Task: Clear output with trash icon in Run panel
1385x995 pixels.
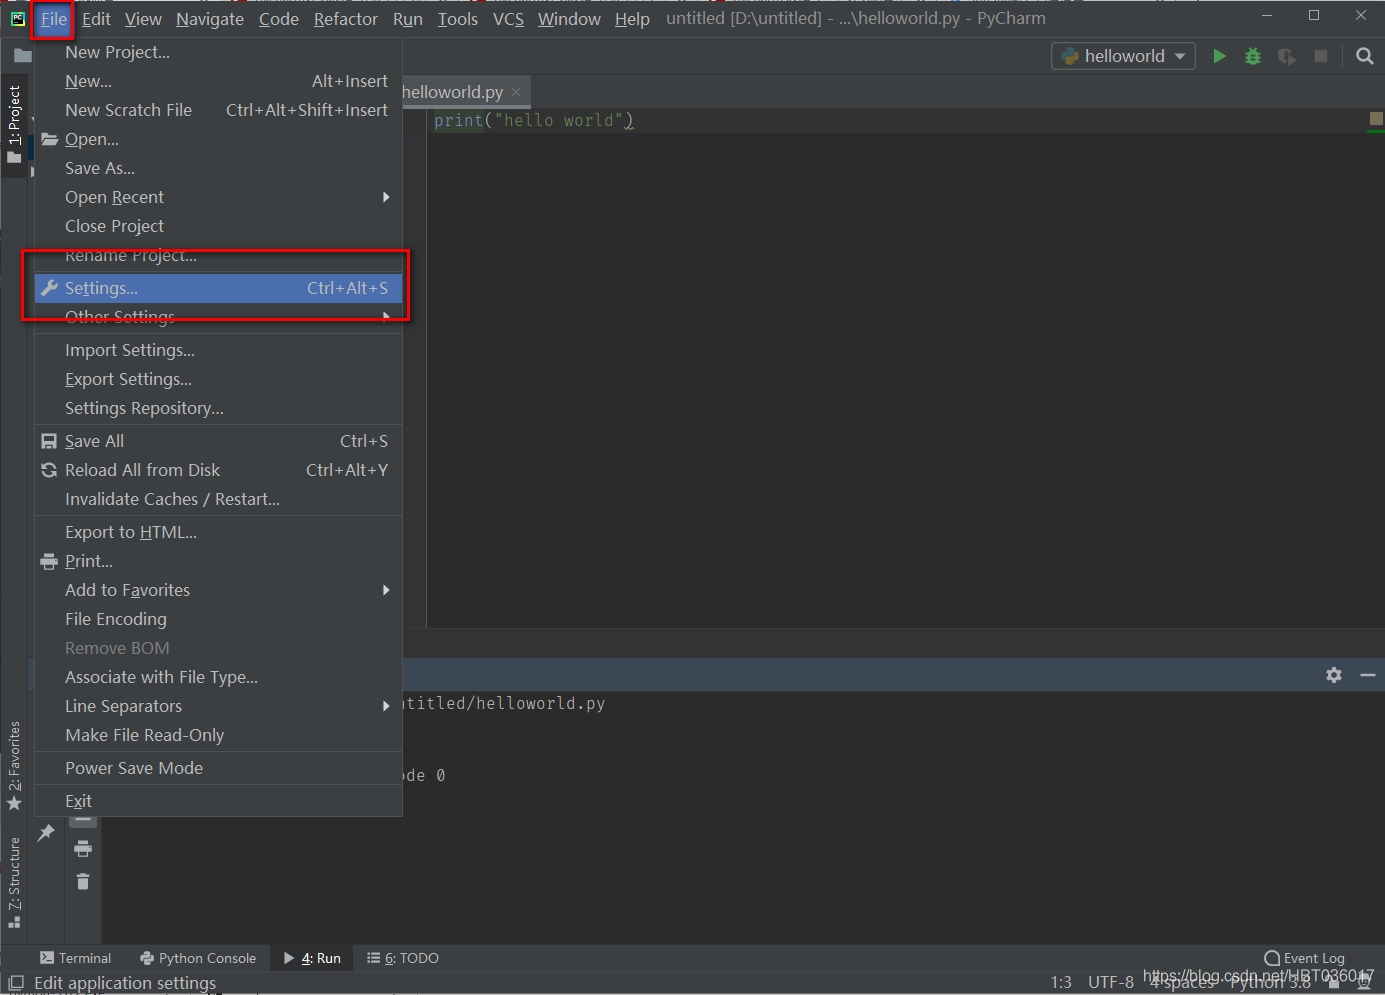Action: [x=83, y=881]
